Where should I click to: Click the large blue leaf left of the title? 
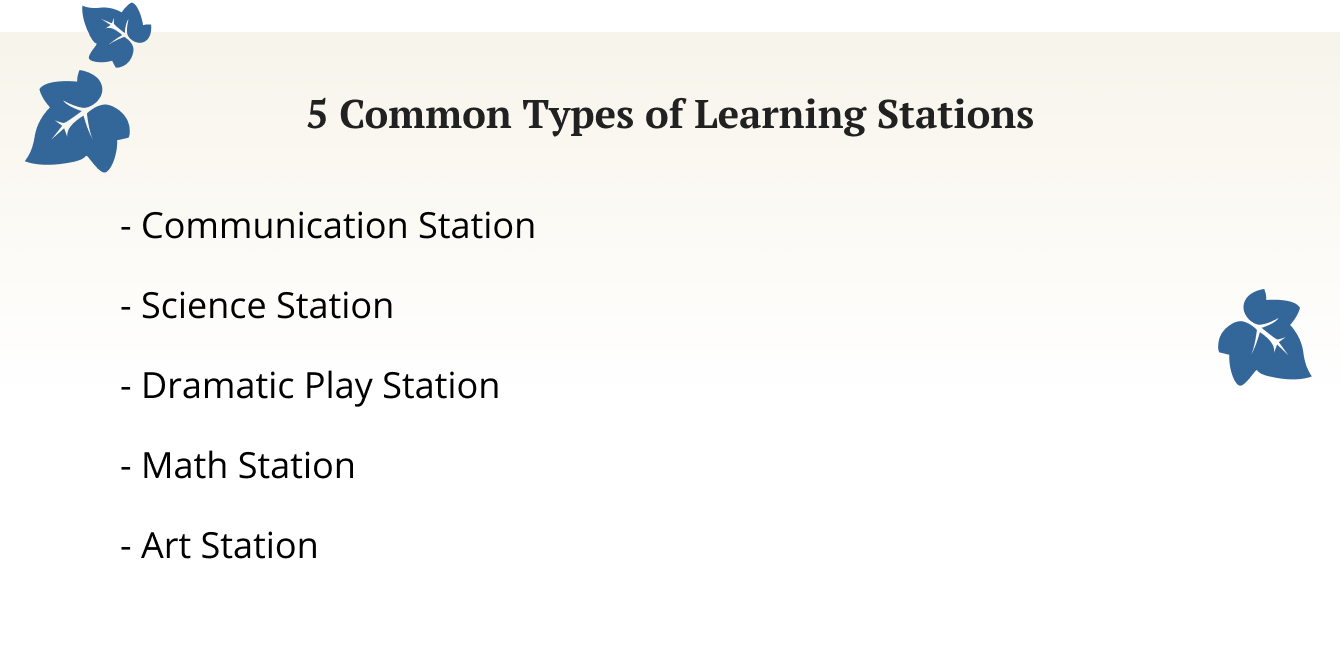[x=78, y=124]
